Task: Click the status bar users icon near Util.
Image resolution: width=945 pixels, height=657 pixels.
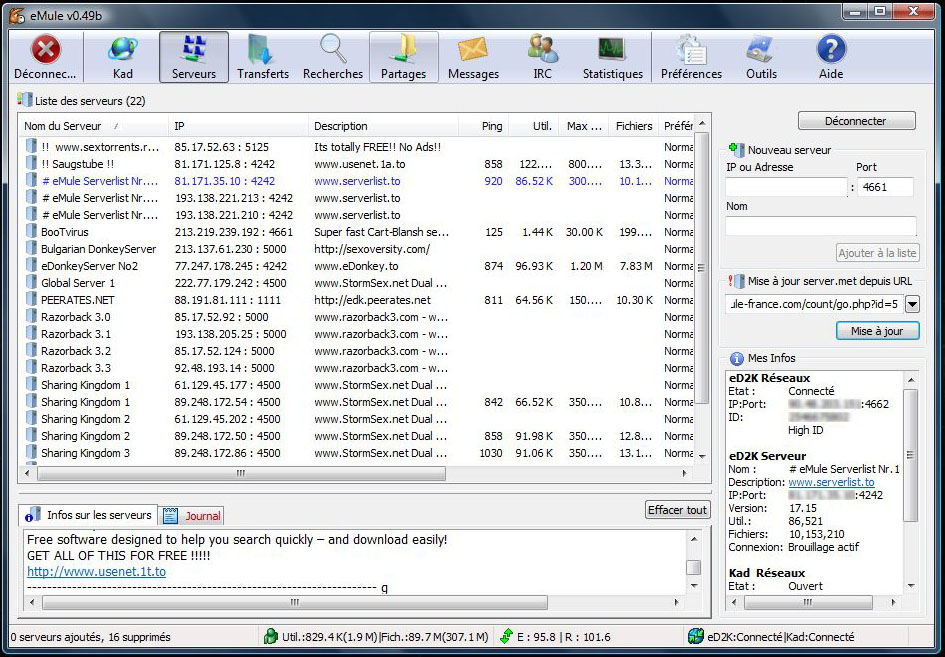Action: (271, 636)
